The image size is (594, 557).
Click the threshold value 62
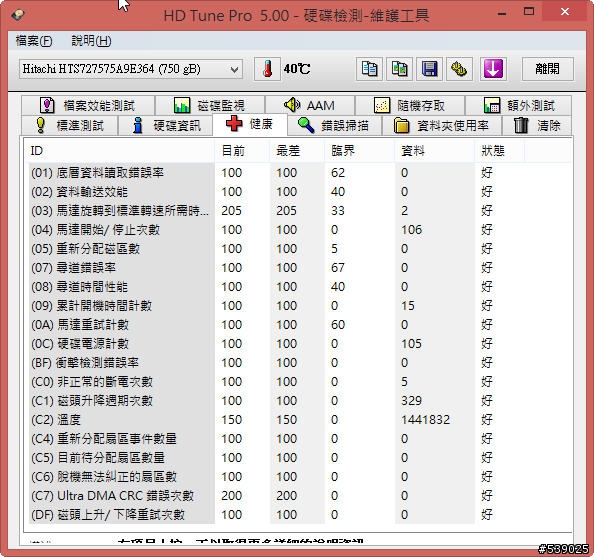(x=338, y=173)
